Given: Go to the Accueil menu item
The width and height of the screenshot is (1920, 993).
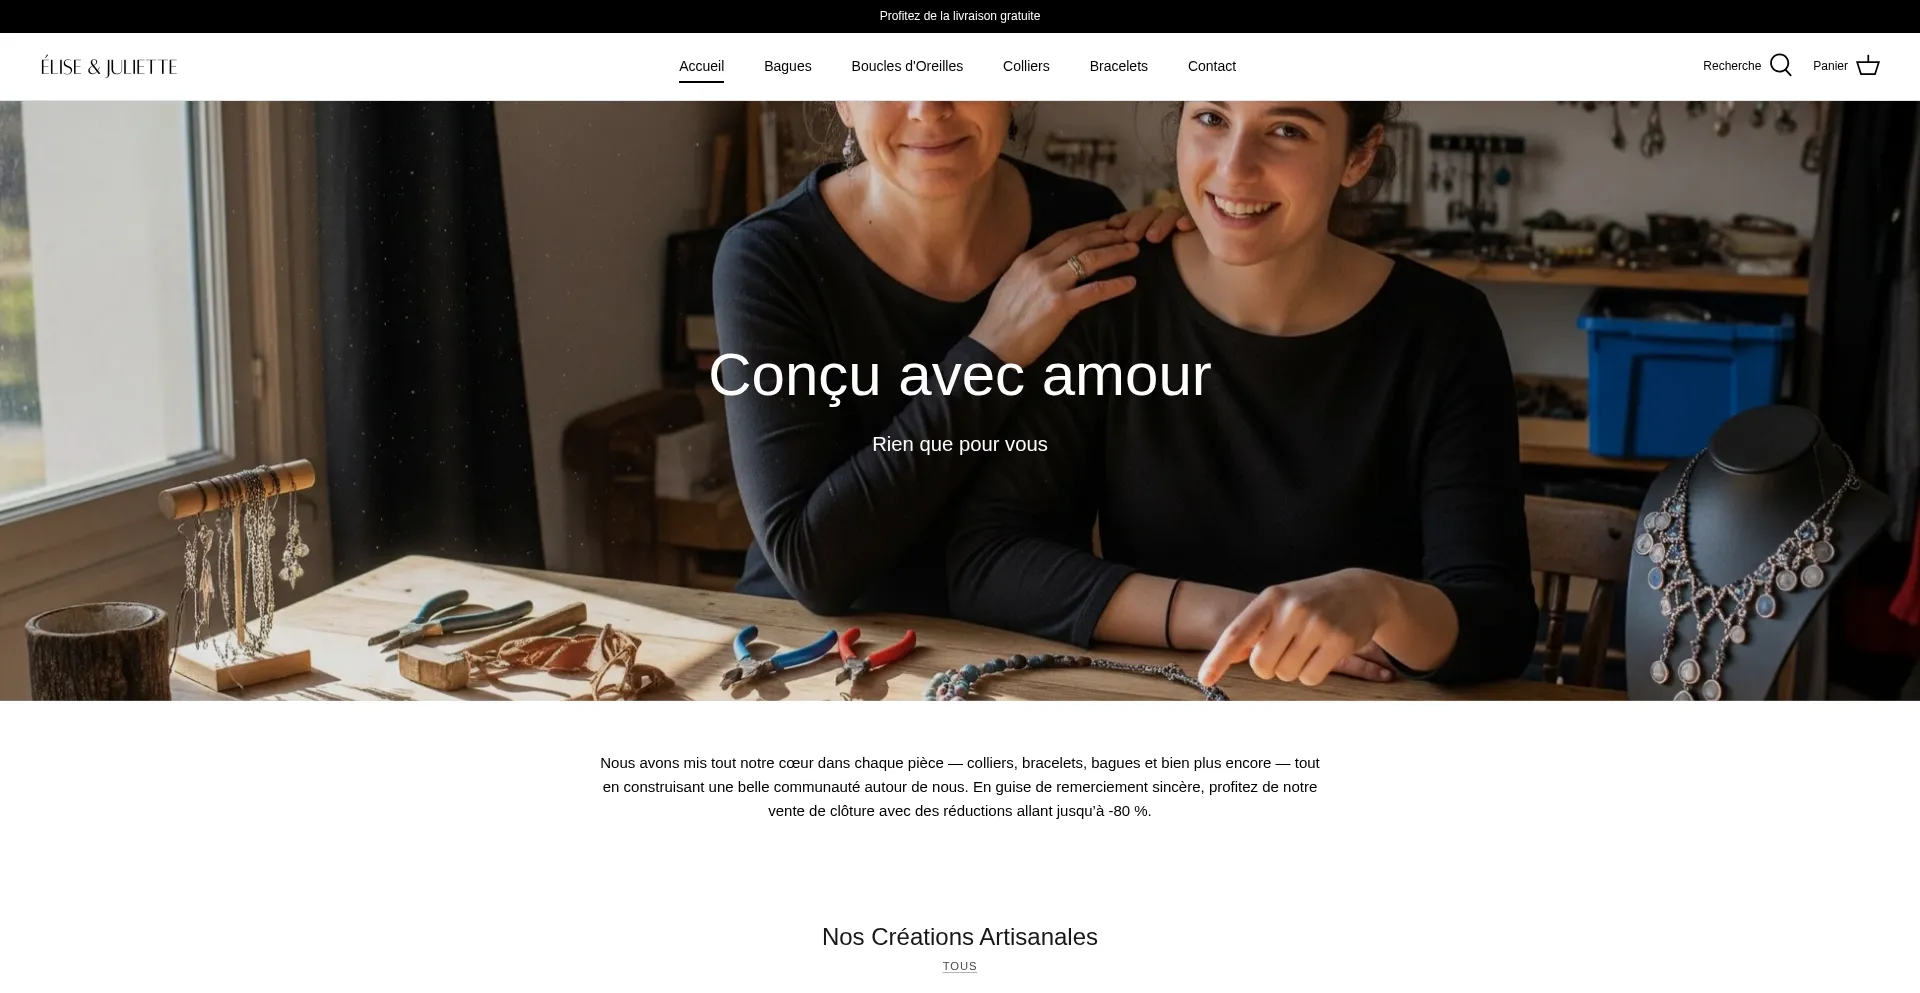Looking at the screenshot, I should (701, 66).
